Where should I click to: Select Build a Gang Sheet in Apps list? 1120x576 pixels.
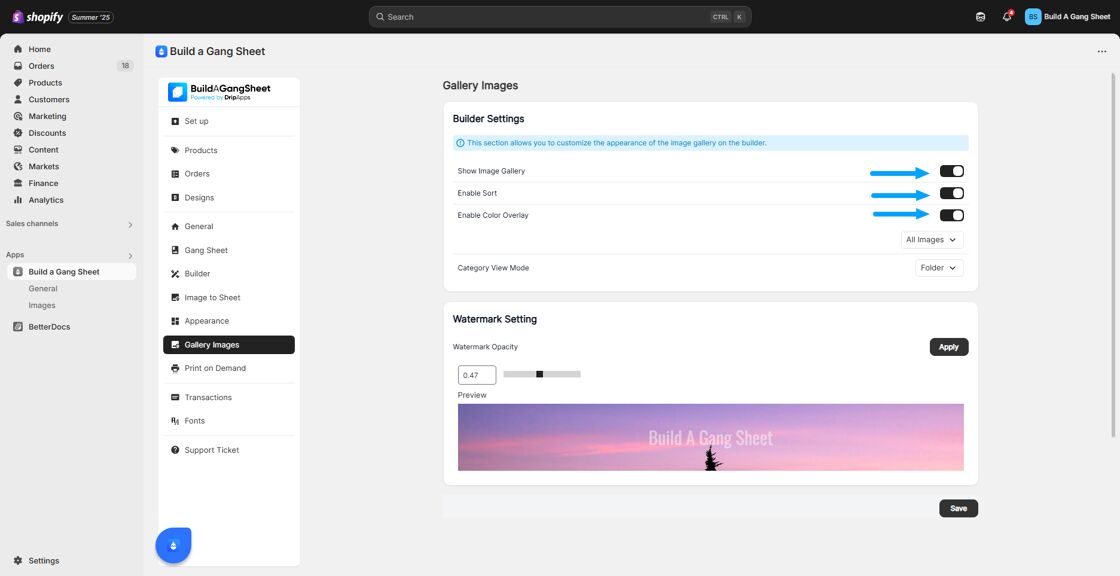pyautogui.click(x=71, y=272)
